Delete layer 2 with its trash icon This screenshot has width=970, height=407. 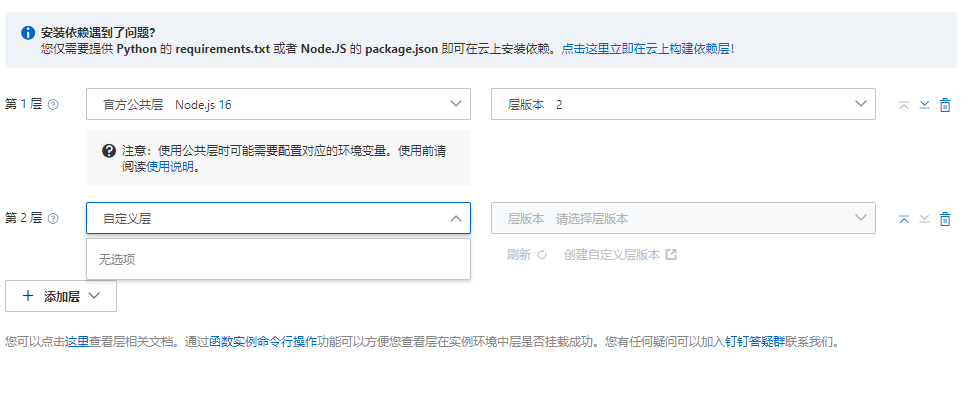[945, 219]
